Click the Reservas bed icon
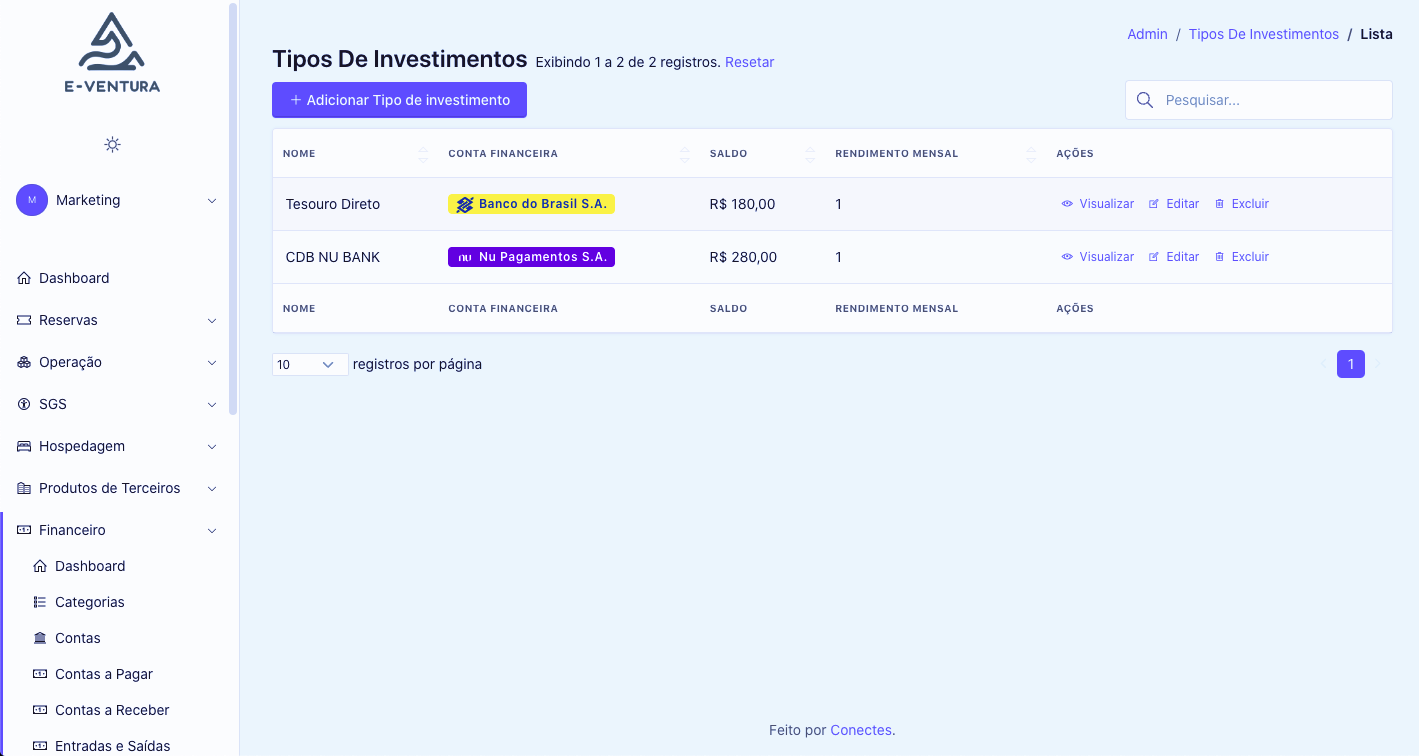This screenshot has width=1419, height=756. click(x=23, y=320)
